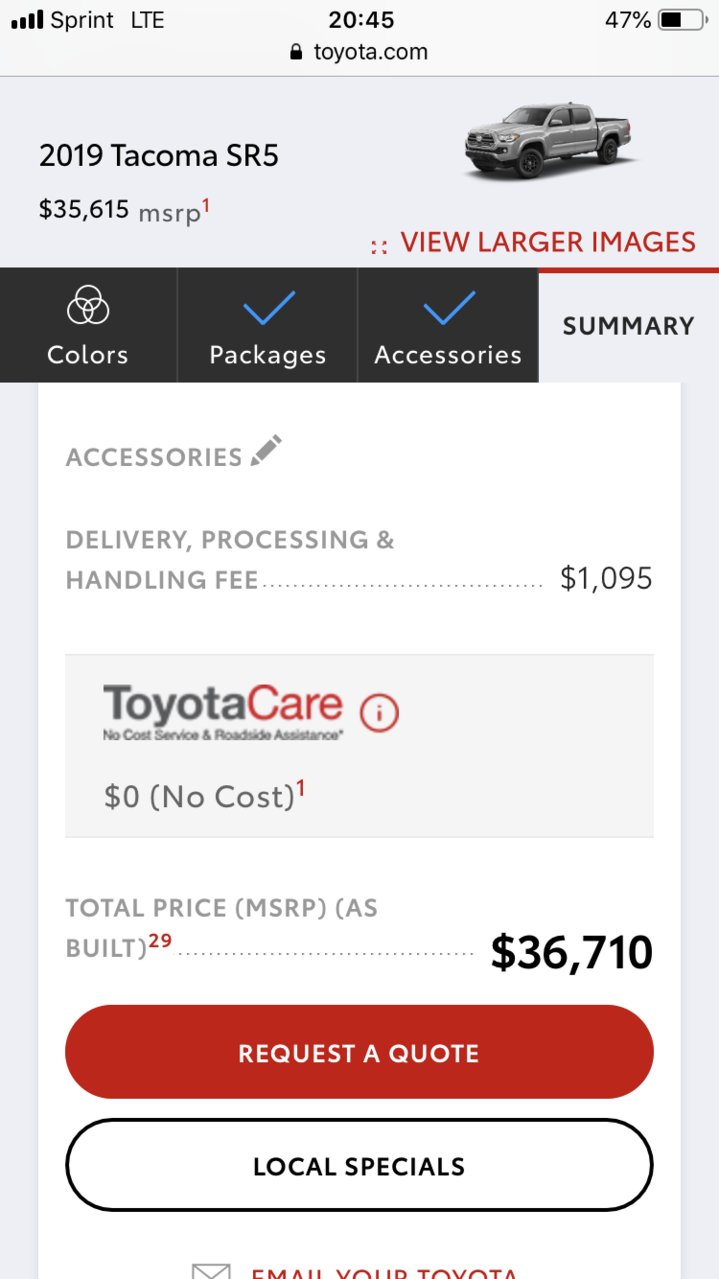This screenshot has height=1279, width=719.
Task: Open the ToyotaCare info circle icon
Action: coord(379,713)
